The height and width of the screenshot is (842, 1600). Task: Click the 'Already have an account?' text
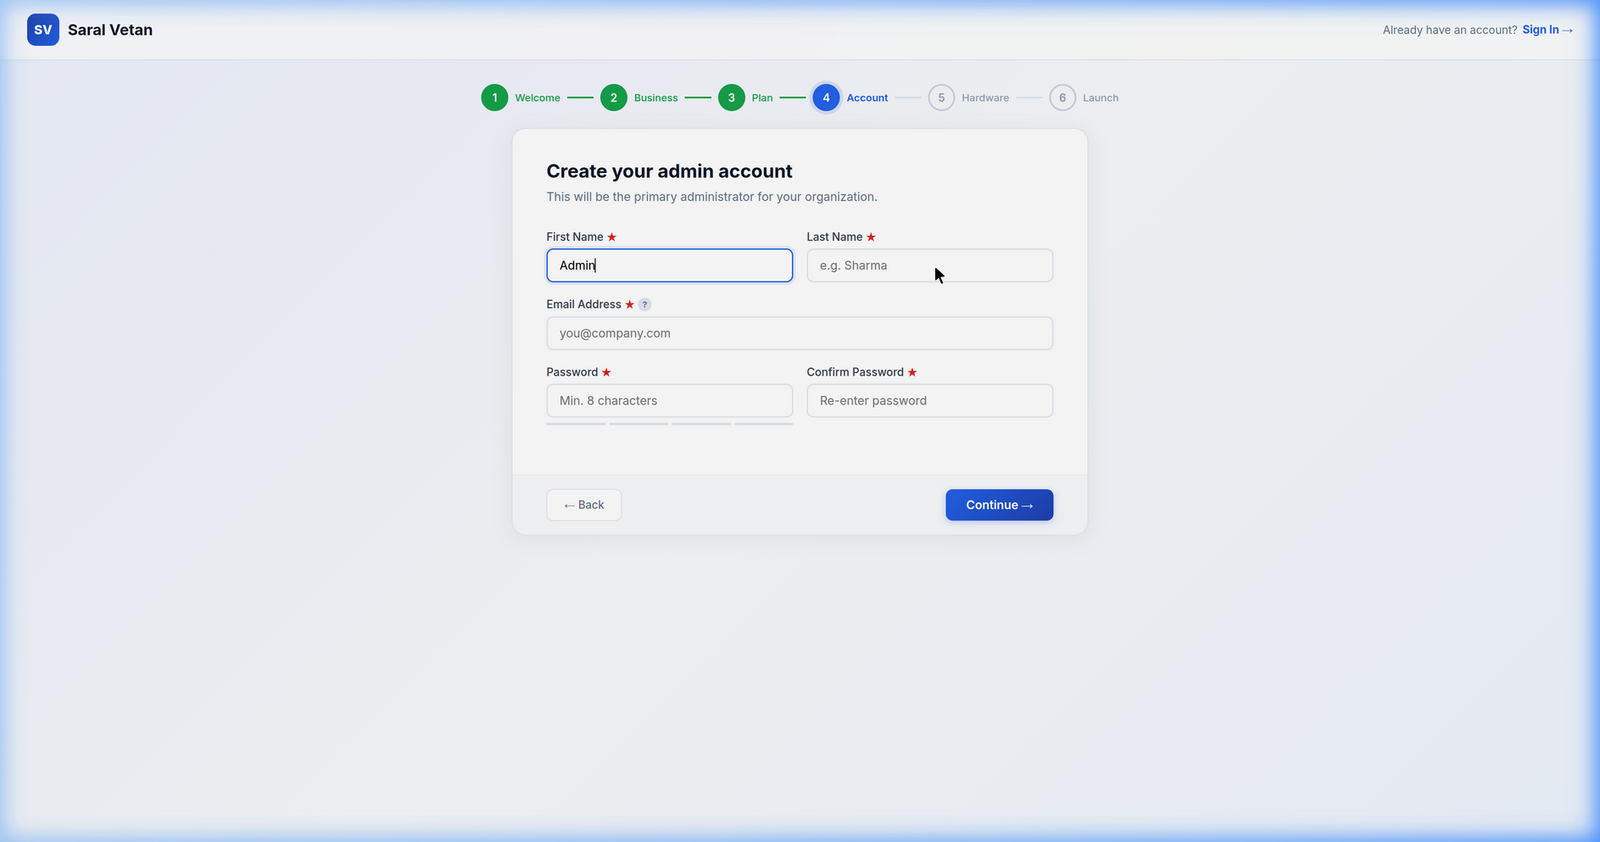pyautogui.click(x=1450, y=30)
